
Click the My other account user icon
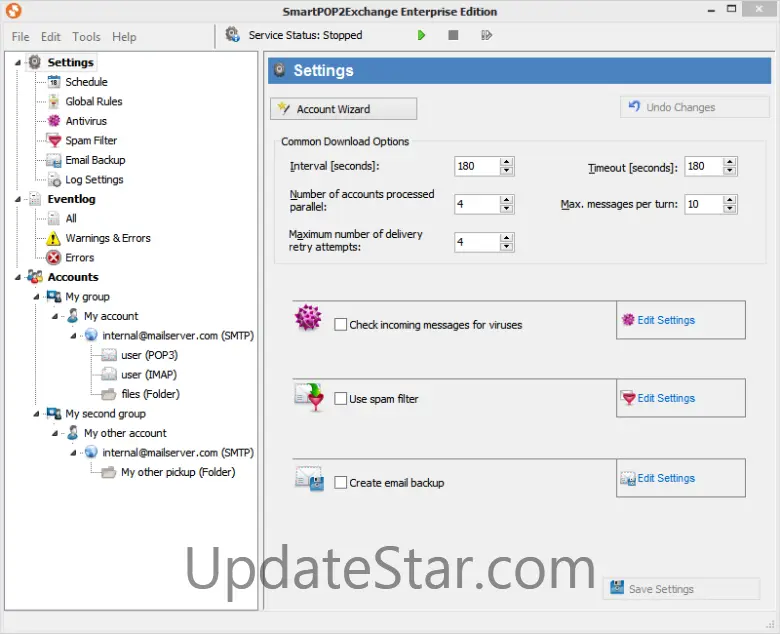click(x=73, y=433)
